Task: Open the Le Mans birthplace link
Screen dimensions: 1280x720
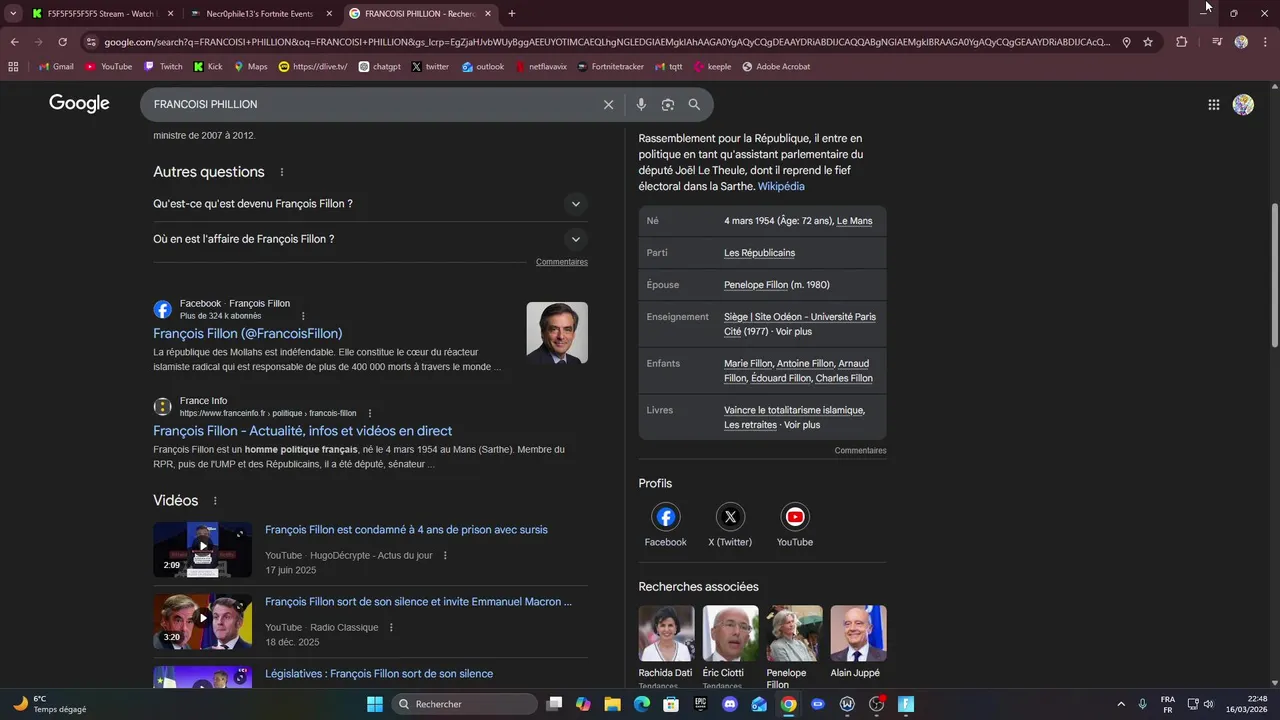Action: (854, 221)
